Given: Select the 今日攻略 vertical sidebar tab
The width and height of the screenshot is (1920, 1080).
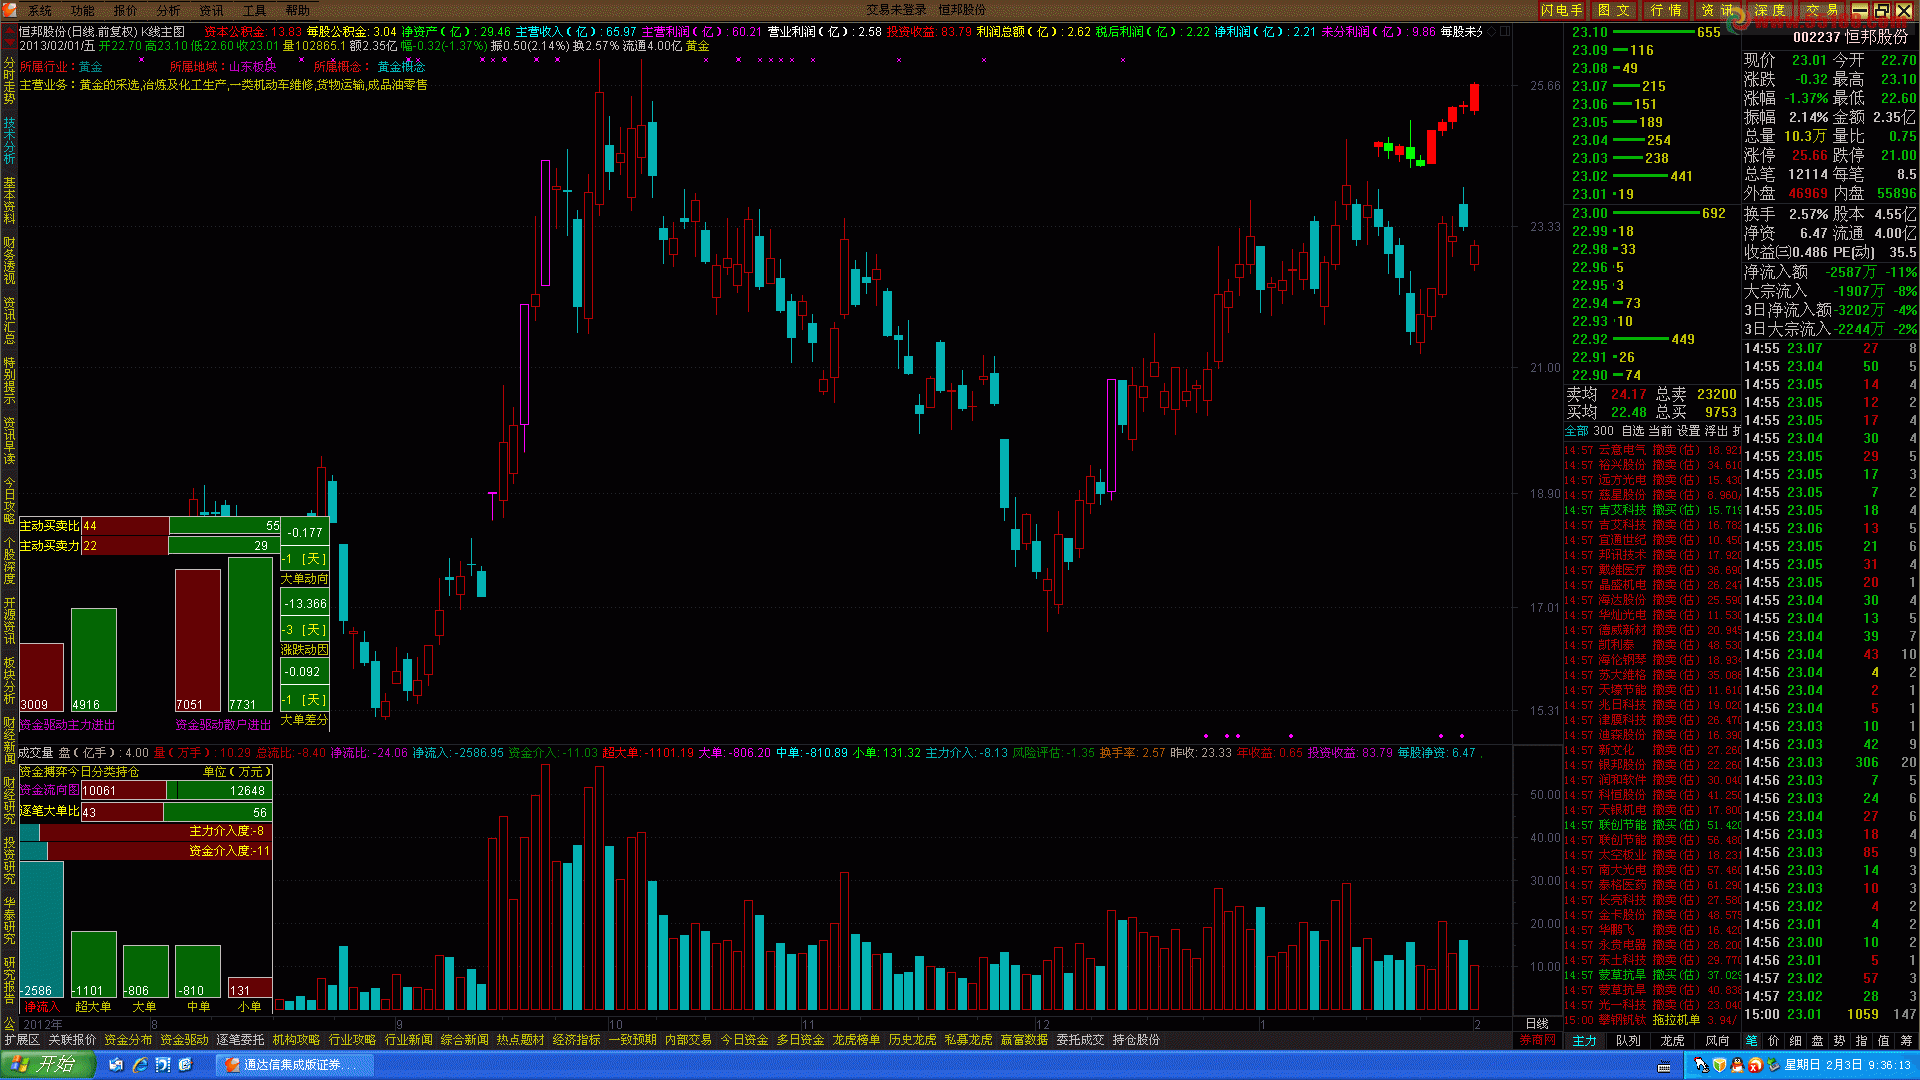Looking at the screenshot, I should pyautogui.click(x=9, y=501).
